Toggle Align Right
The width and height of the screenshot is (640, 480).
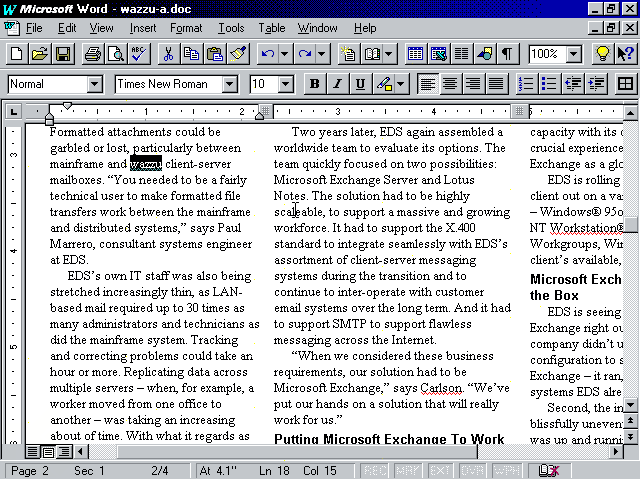(473, 84)
